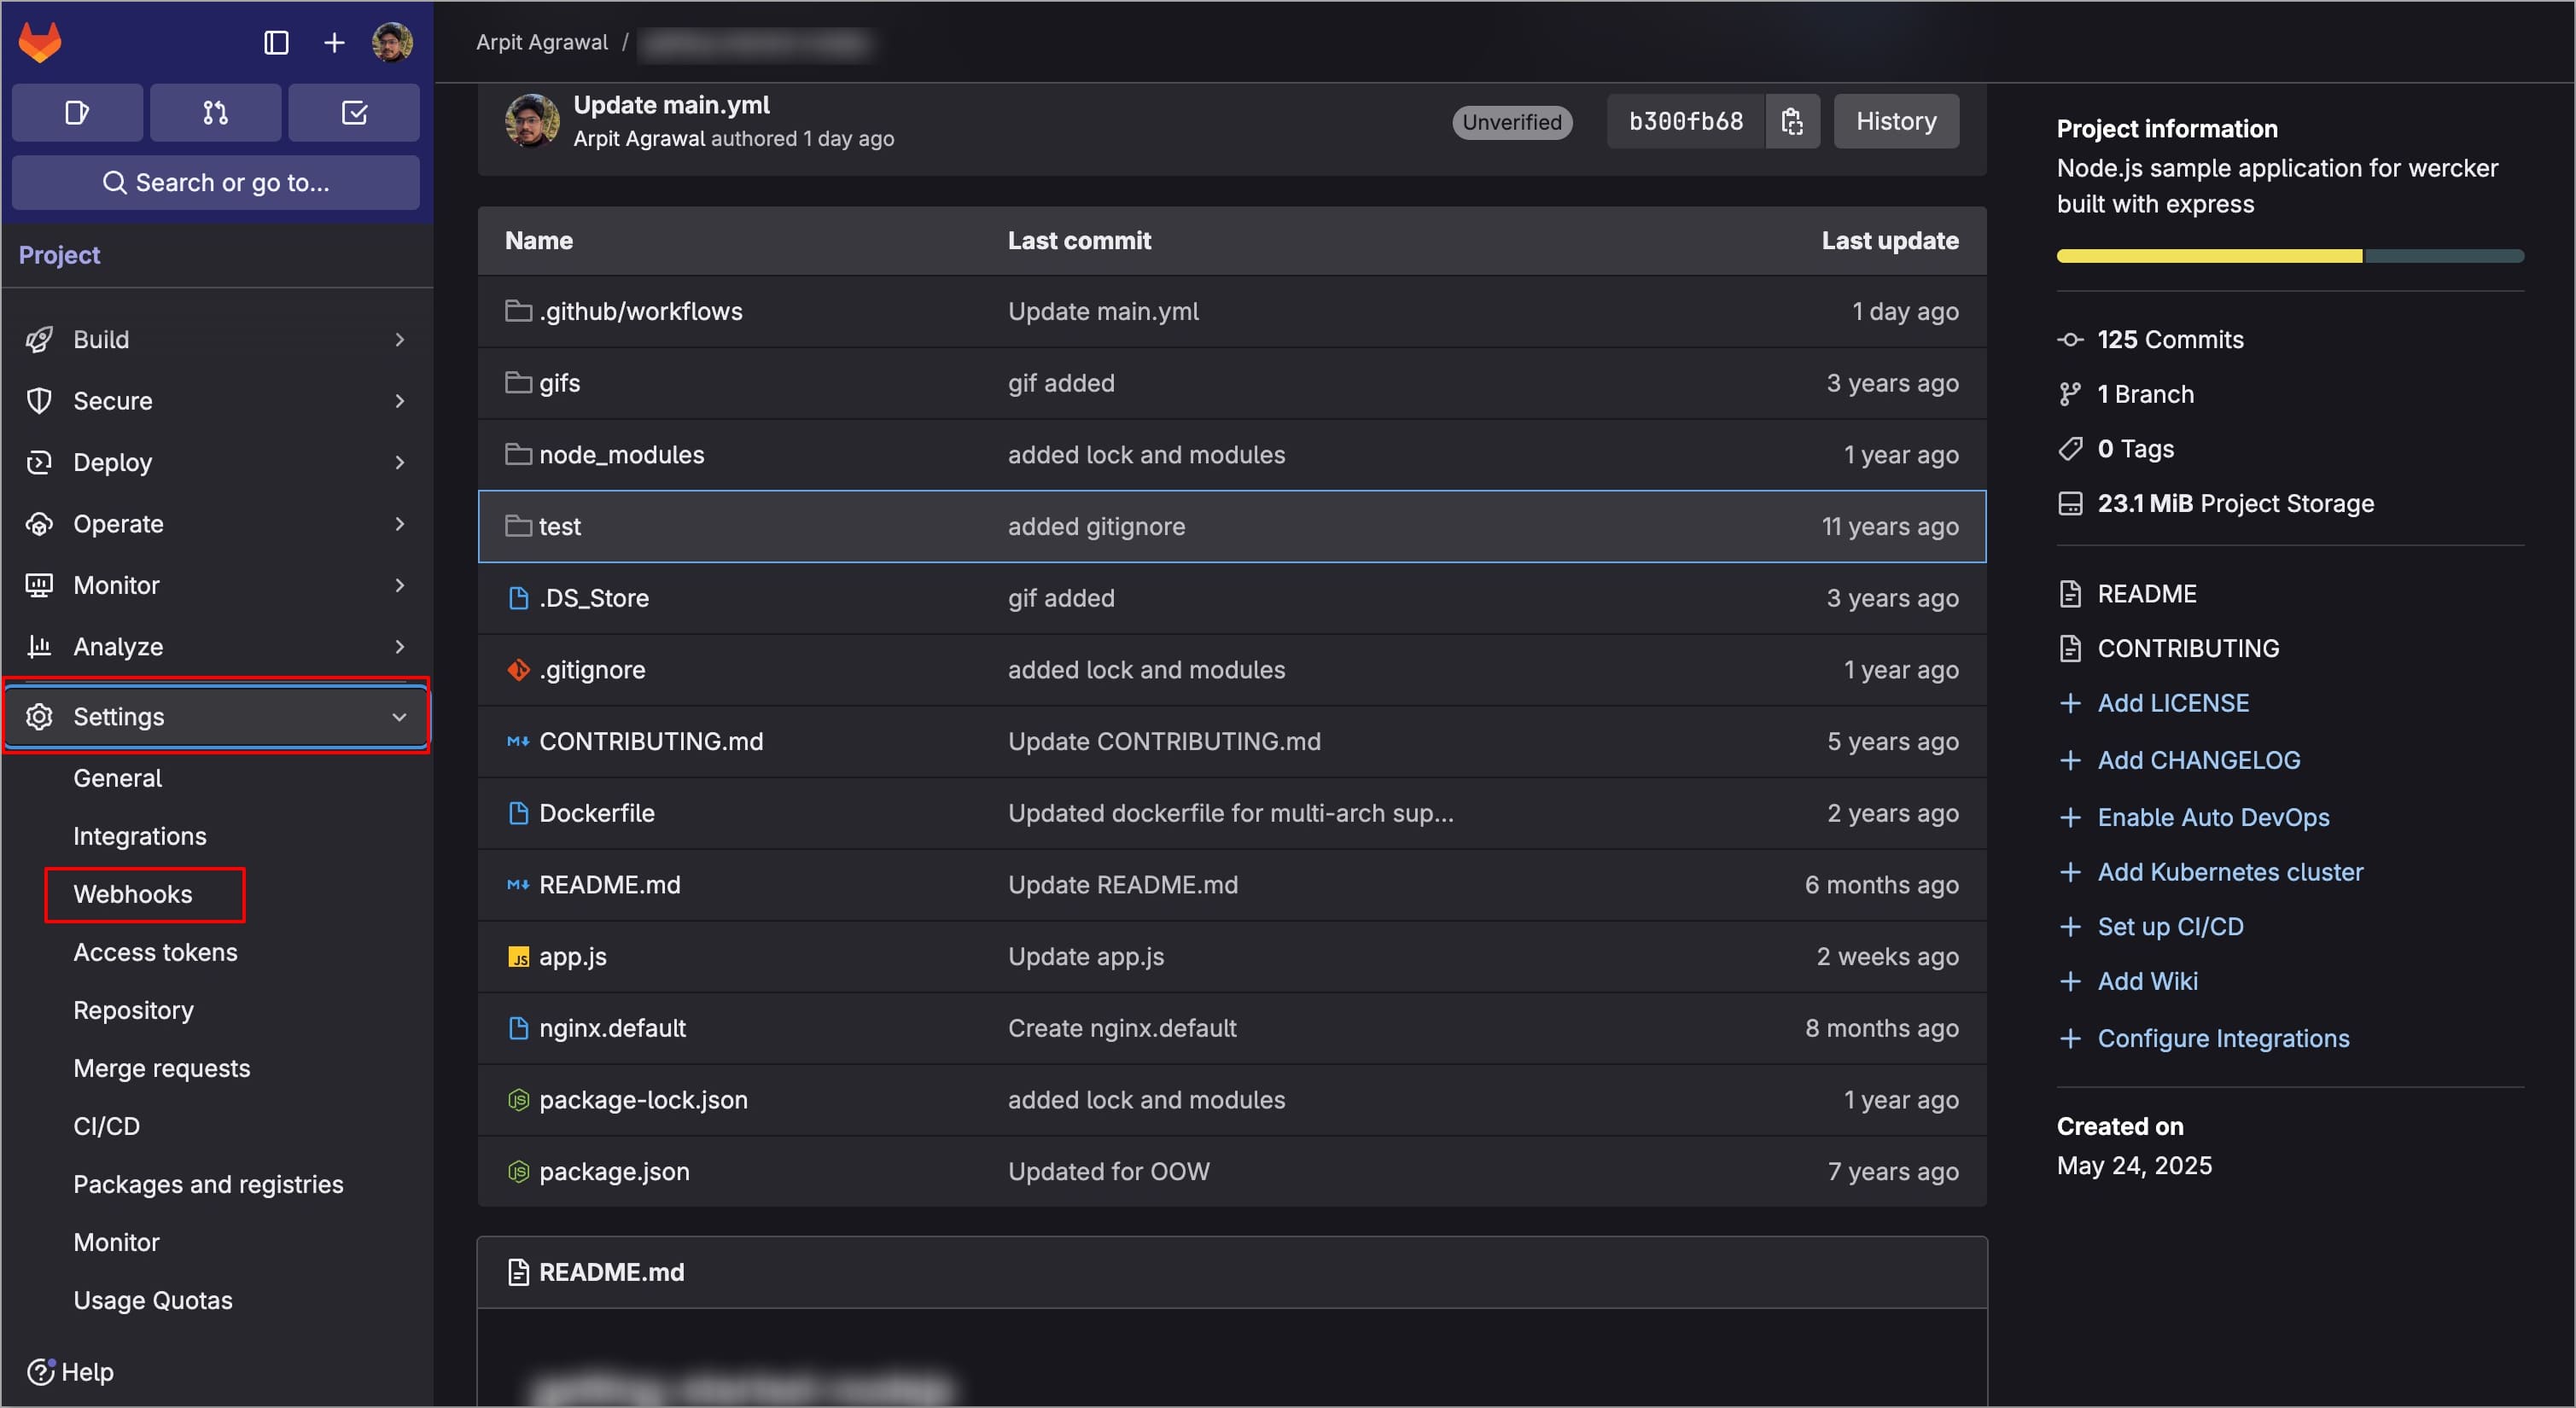This screenshot has height=1408, width=2576.
Task: Click the GitLab fox logo
Action: [40, 43]
